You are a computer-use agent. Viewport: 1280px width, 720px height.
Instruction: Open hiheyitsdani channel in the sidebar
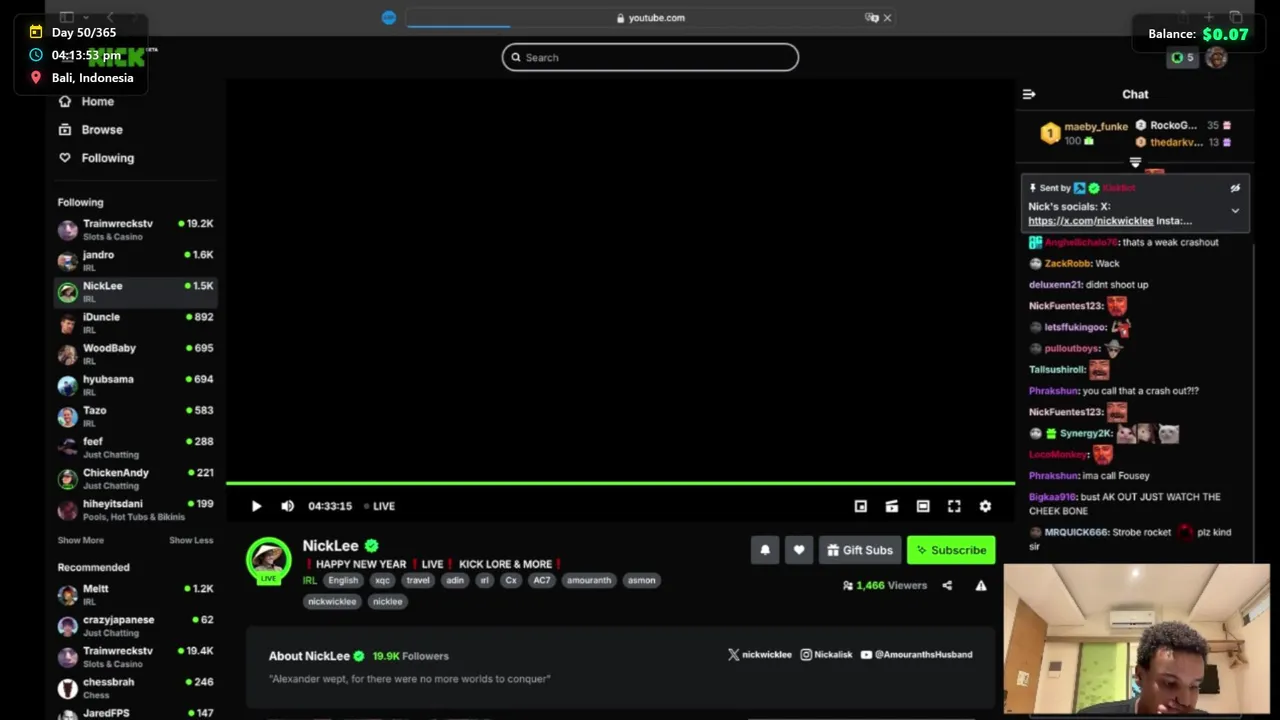(x=135, y=509)
